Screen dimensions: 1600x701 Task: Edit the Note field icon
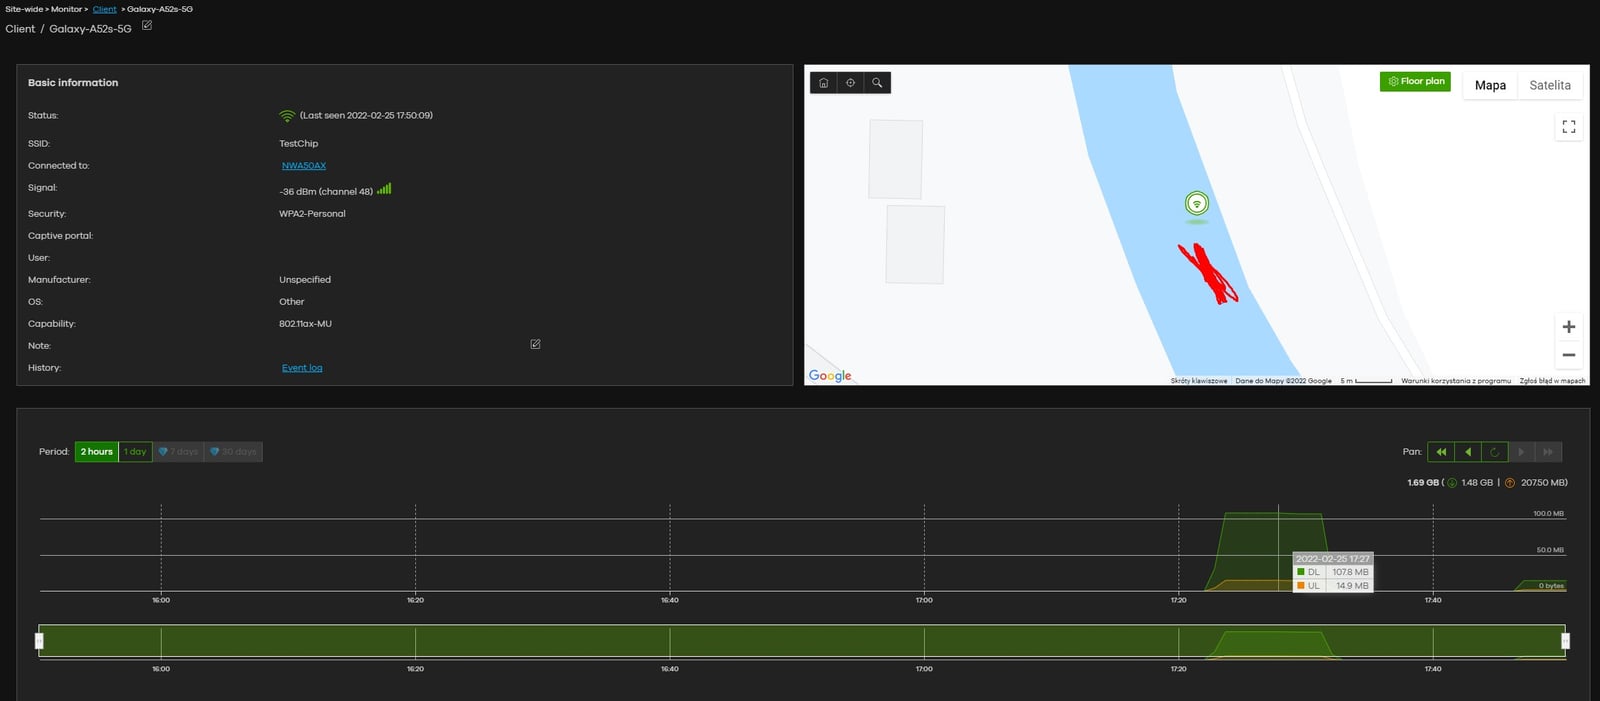pos(535,344)
